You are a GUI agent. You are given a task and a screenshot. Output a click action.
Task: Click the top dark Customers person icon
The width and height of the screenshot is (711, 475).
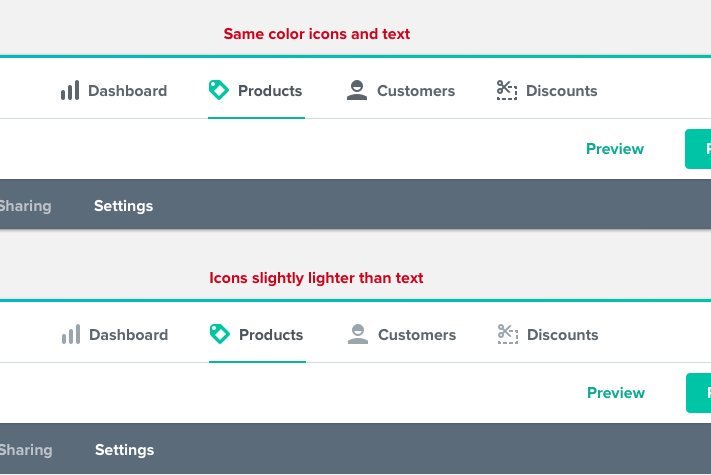point(357,90)
